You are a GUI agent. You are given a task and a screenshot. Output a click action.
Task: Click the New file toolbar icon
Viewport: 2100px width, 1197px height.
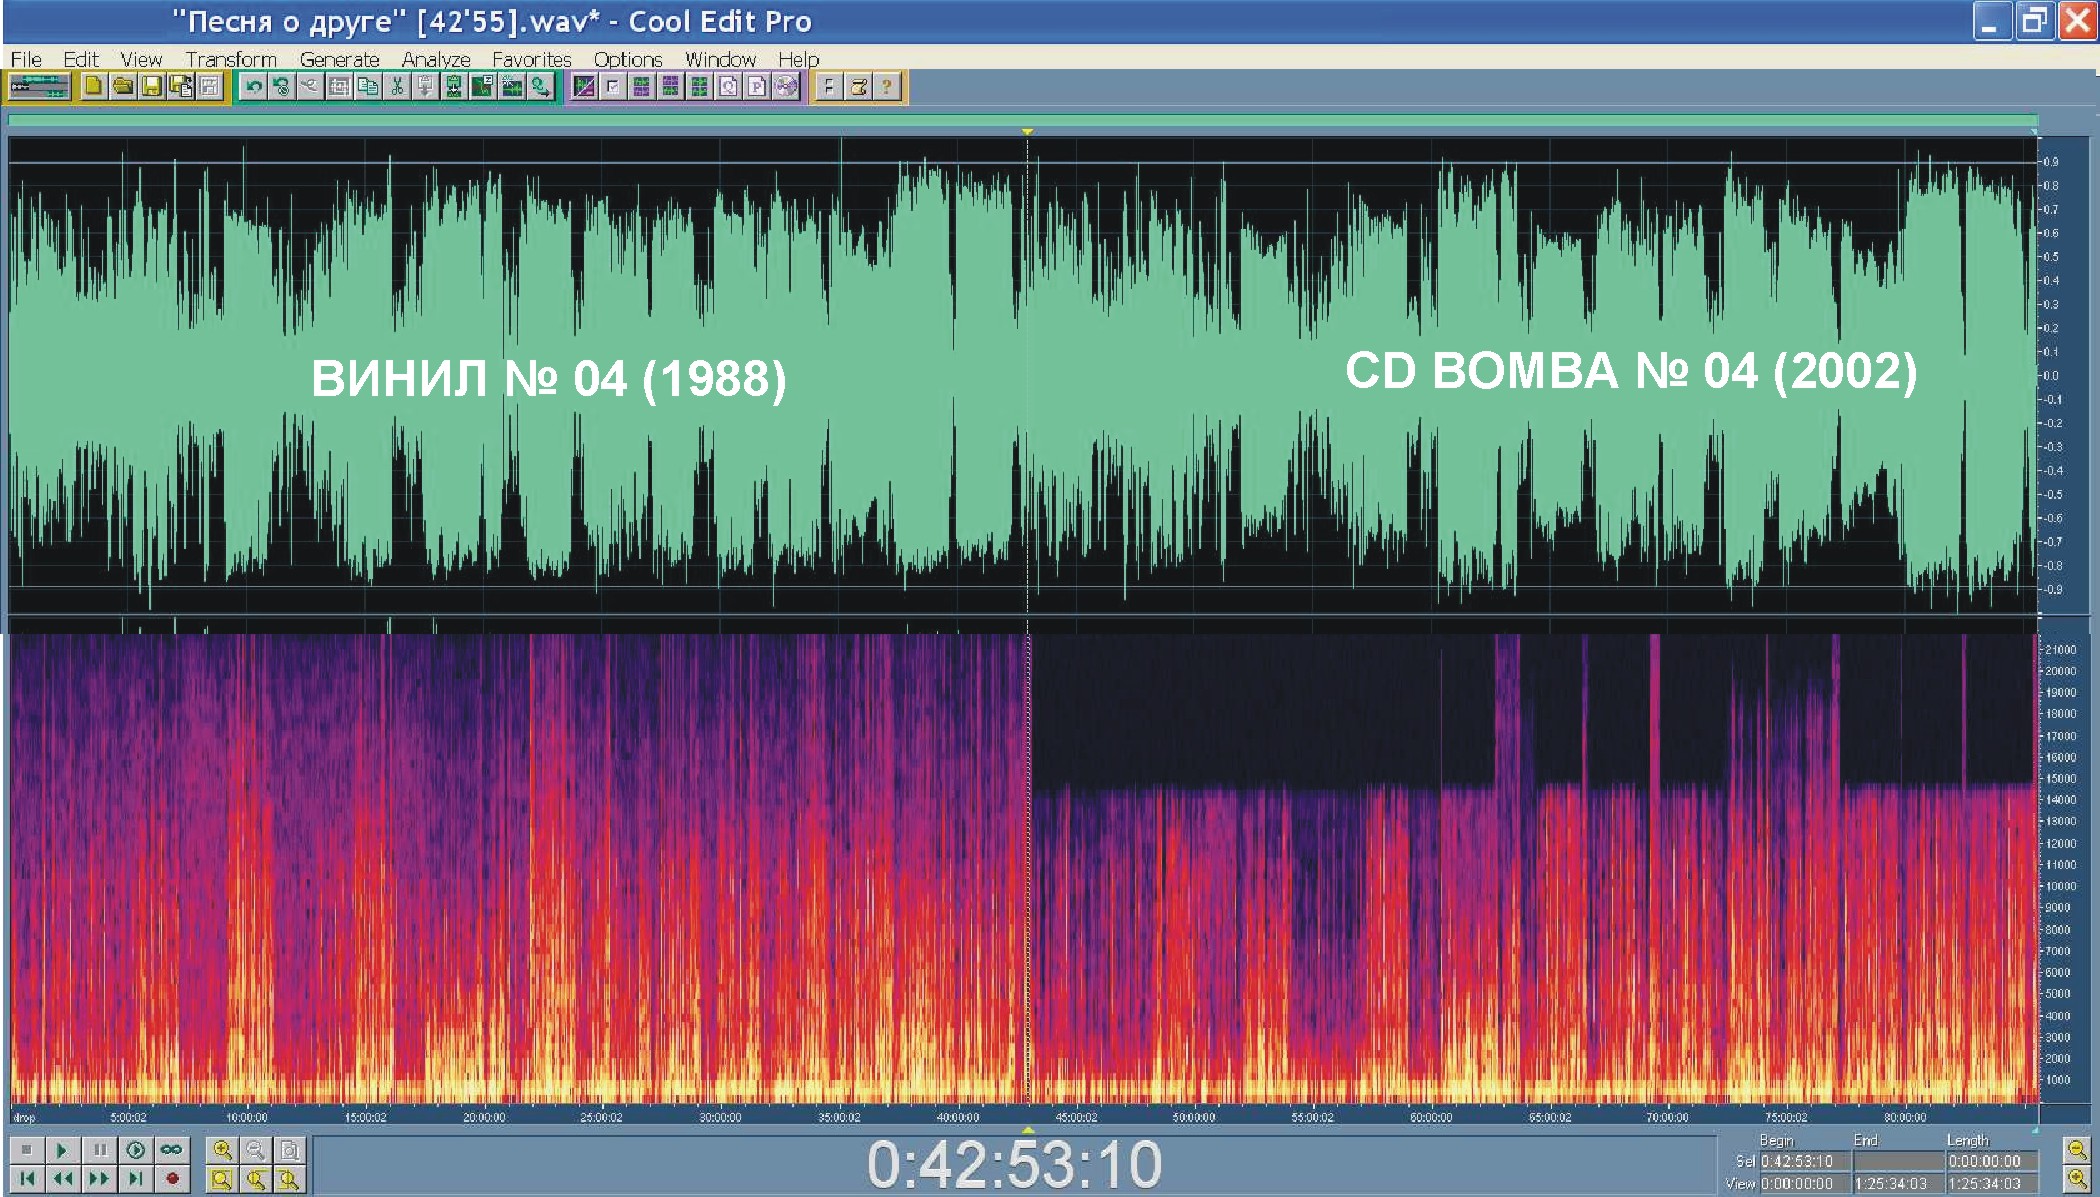(93, 87)
